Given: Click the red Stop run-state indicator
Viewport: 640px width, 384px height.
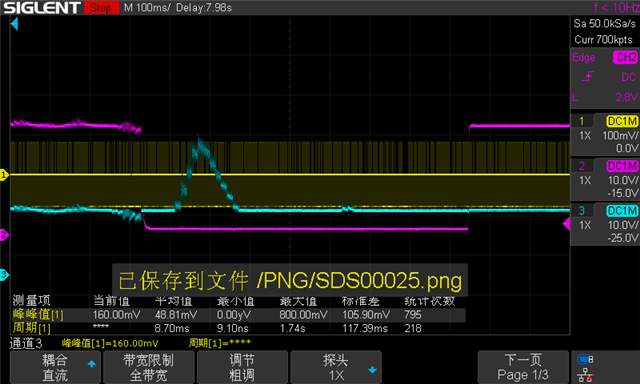Looking at the screenshot, I should pyautogui.click(x=101, y=7).
